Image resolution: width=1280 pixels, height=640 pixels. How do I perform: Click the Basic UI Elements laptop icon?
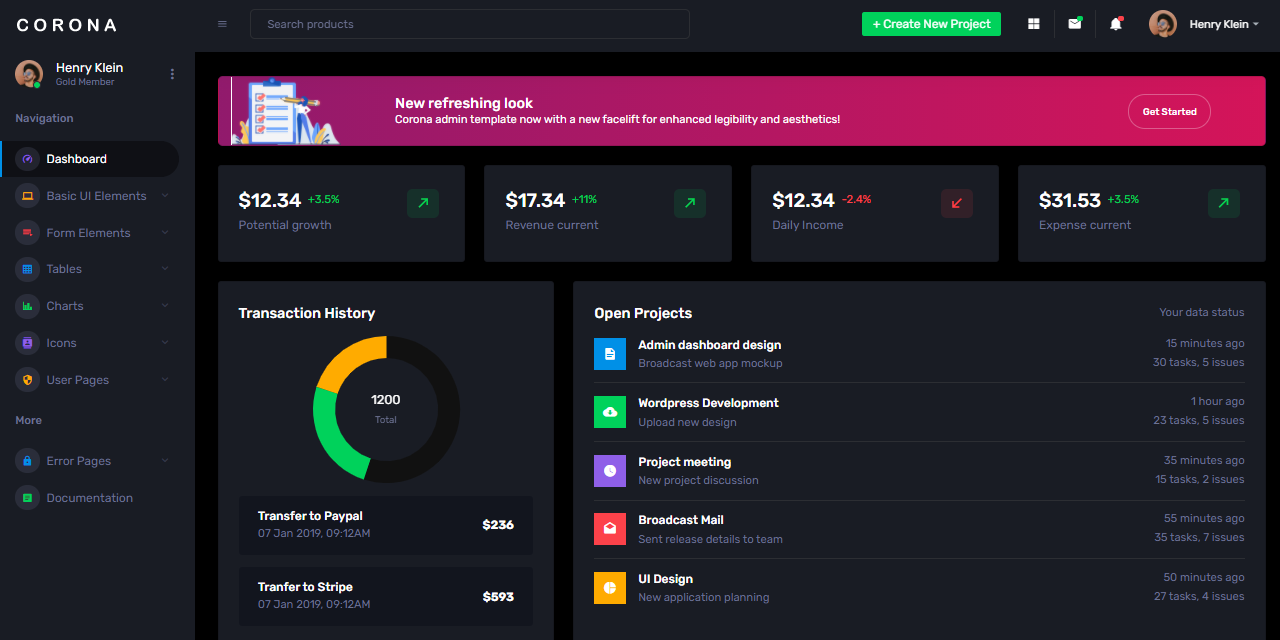click(x=28, y=196)
